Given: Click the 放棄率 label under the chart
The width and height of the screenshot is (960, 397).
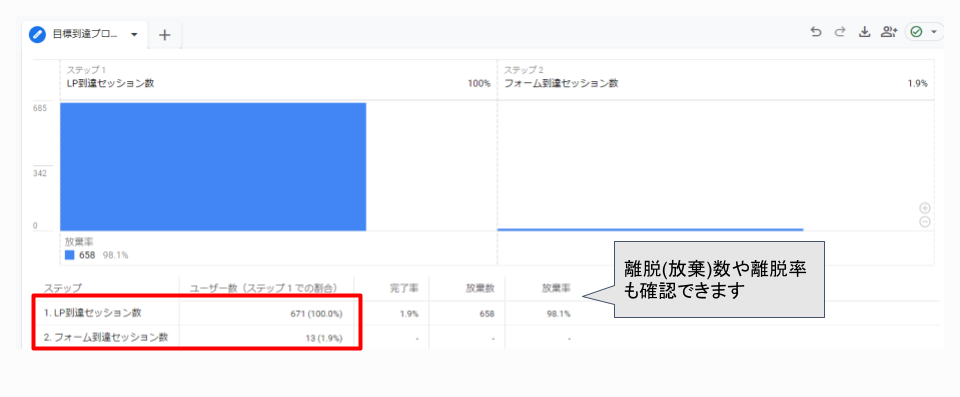Looking at the screenshot, I should [x=79, y=242].
